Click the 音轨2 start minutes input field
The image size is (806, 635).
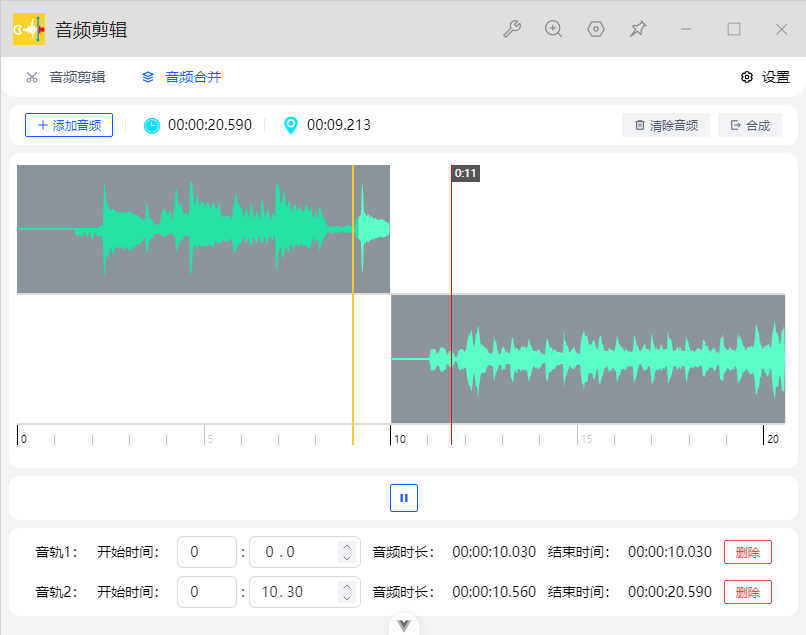pos(207,592)
